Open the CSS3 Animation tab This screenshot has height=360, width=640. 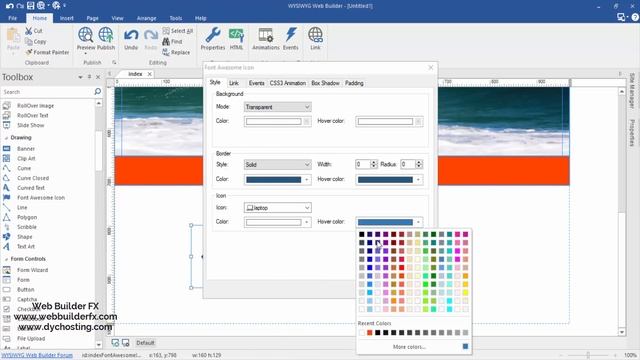288,83
